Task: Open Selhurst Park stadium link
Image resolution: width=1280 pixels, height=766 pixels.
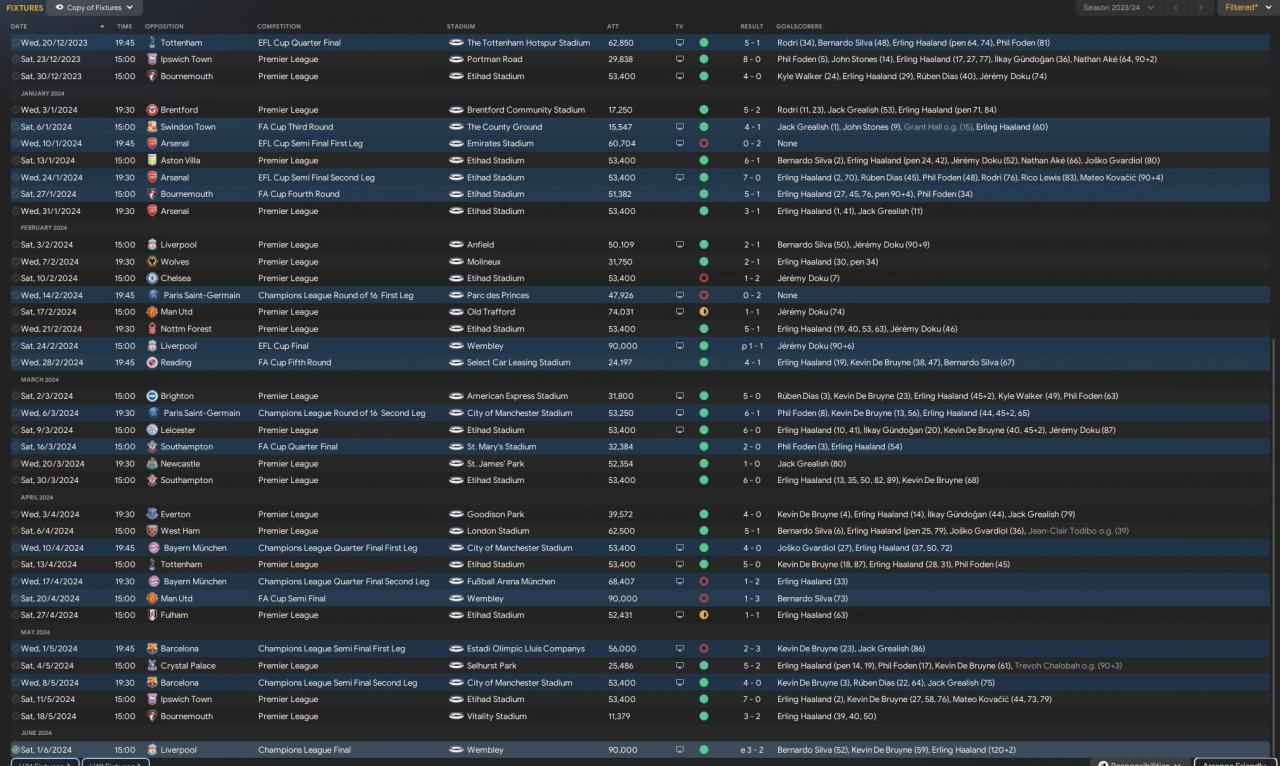Action: tap(492, 666)
